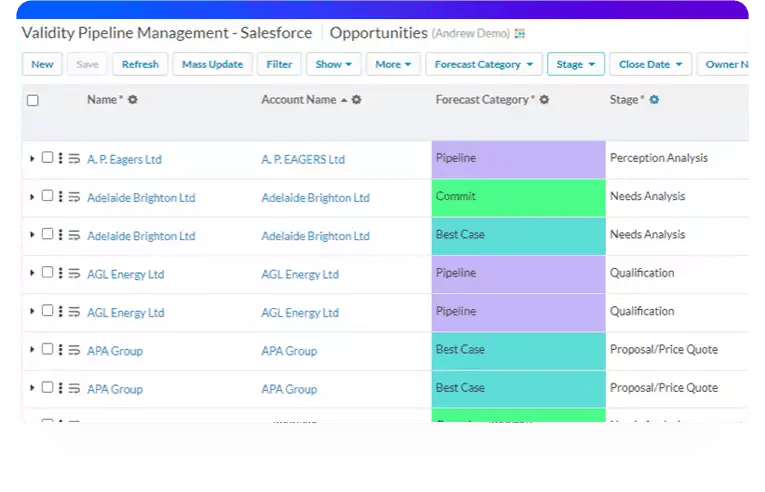Click the Refresh button
Viewport: 765px width, 492px height.
[140, 64]
